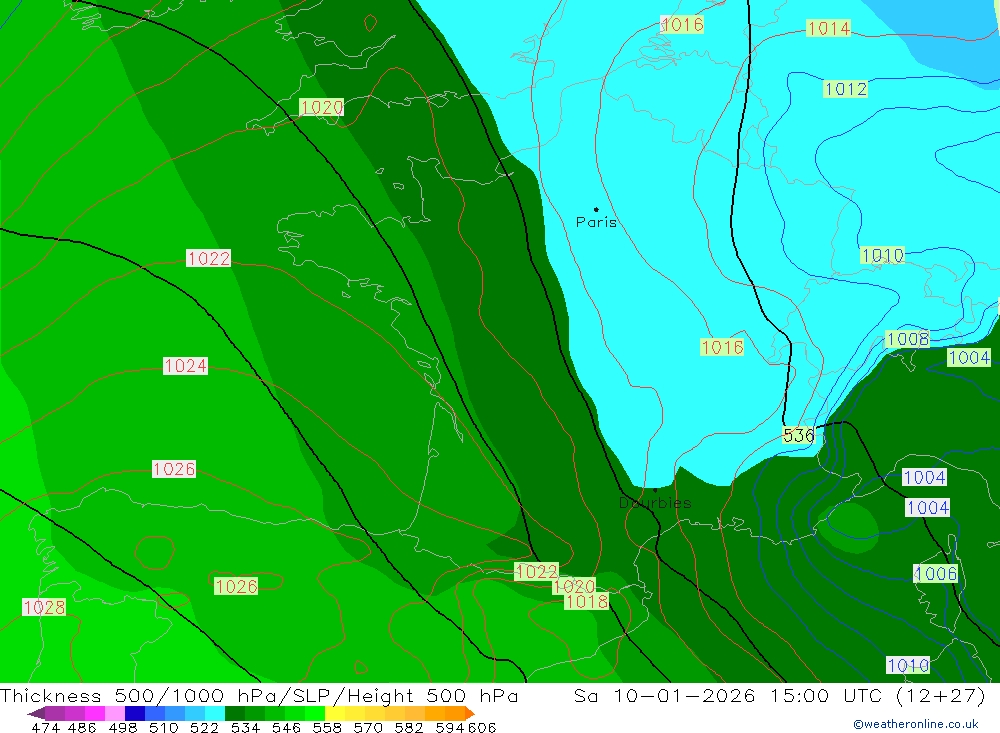Click the light pink legend swatch
The width and height of the screenshot is (1000, 733).
coord(115,713)
